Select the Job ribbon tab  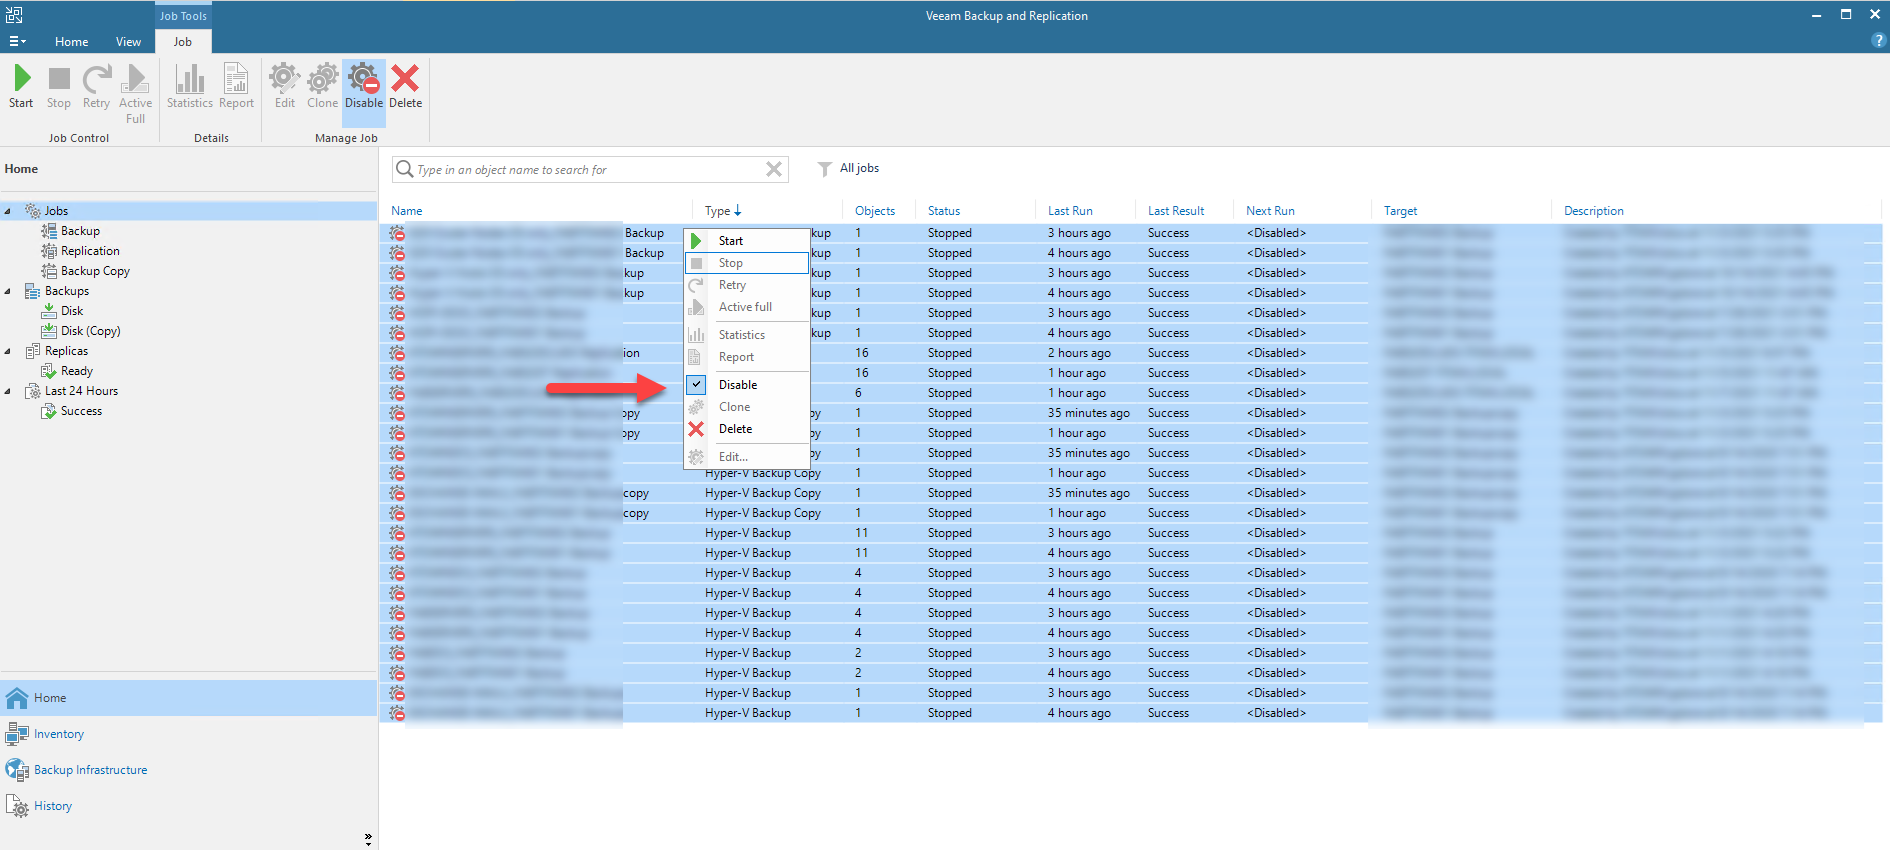[x=183, y=42]
